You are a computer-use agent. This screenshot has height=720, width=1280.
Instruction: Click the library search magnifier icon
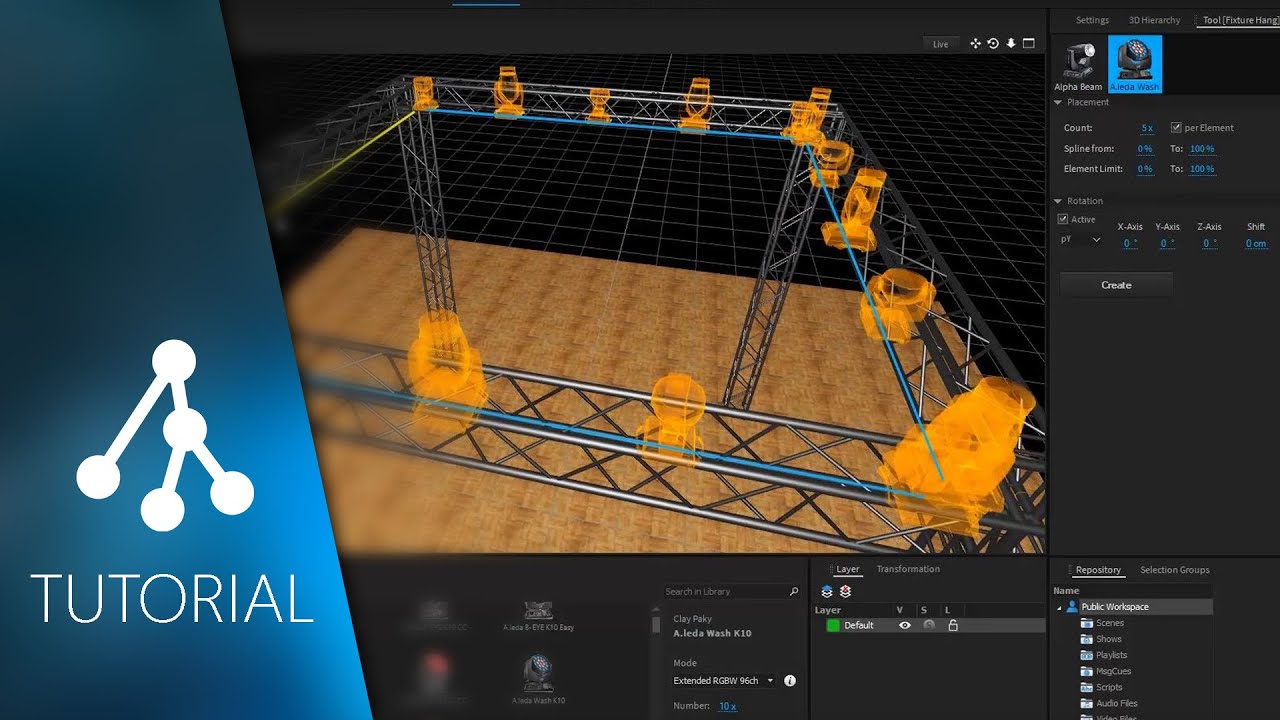click(795, 592)
